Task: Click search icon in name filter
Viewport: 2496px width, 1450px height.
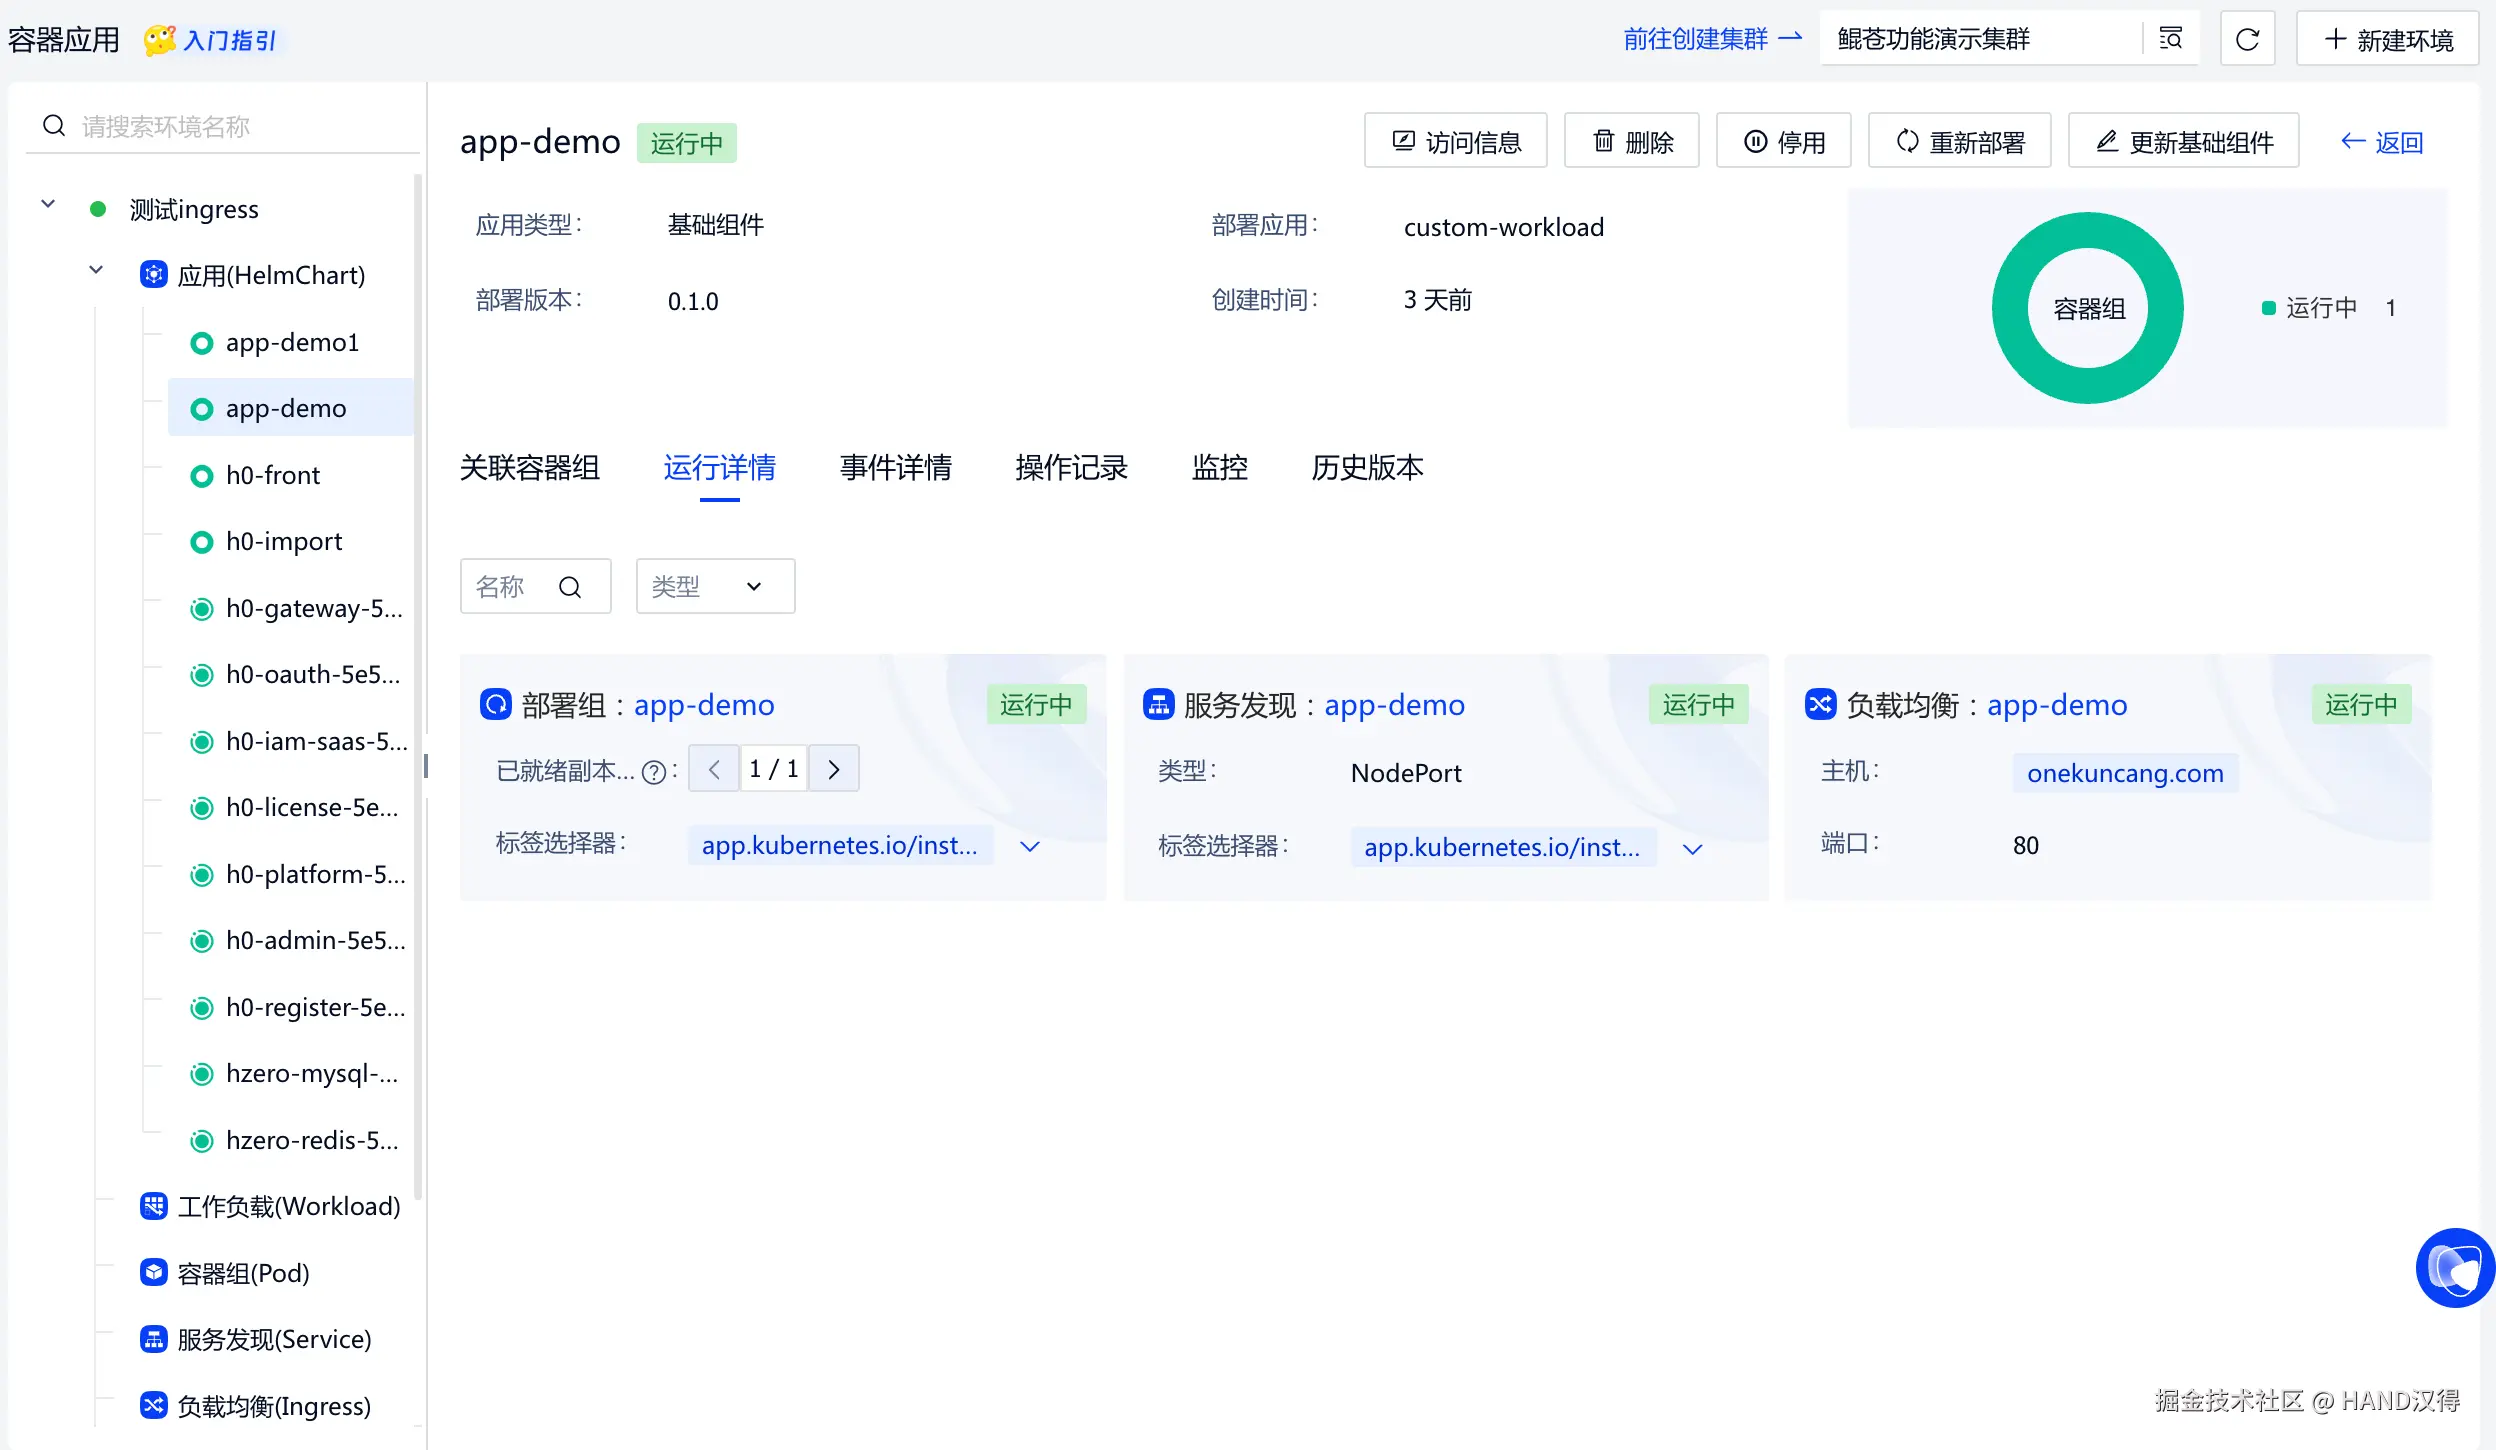Action: [570, 587]
